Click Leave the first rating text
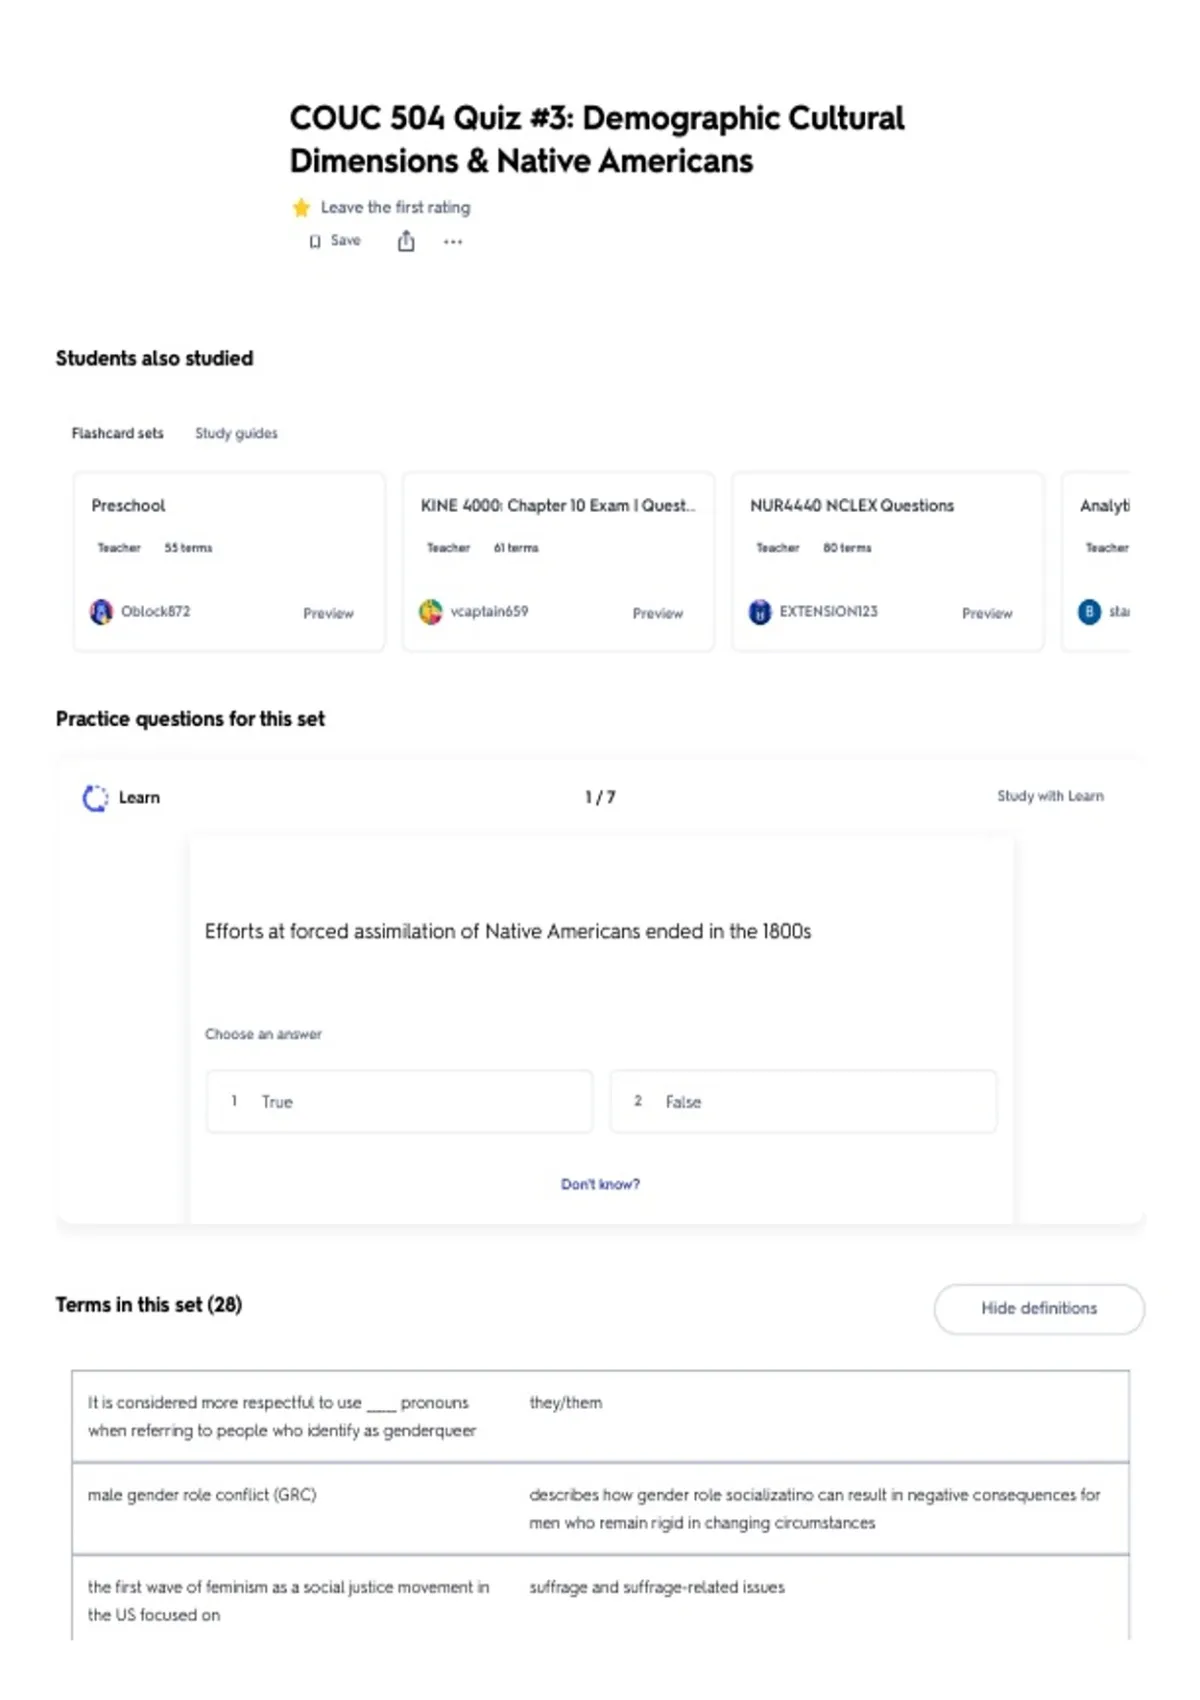1200x1700 pixels. click(x=395, y=207)
